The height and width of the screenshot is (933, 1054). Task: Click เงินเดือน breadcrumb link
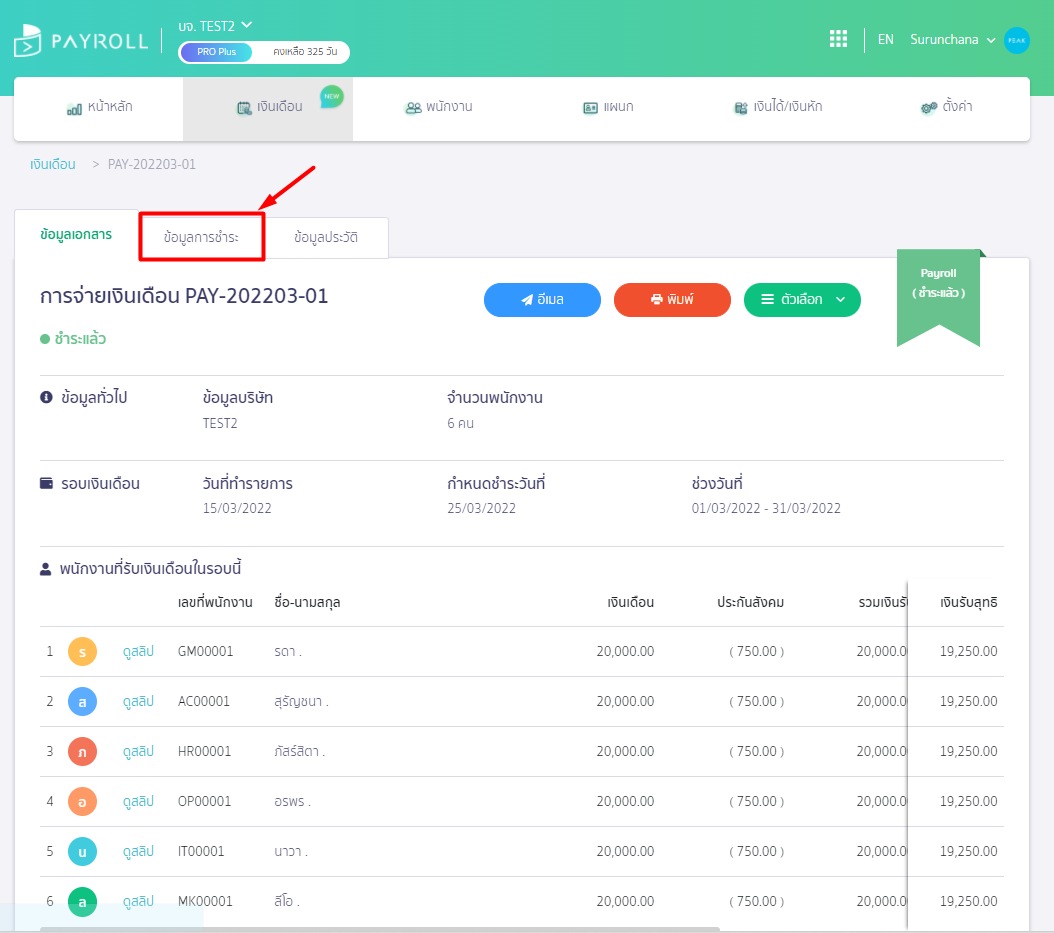(x=53, y=164)
